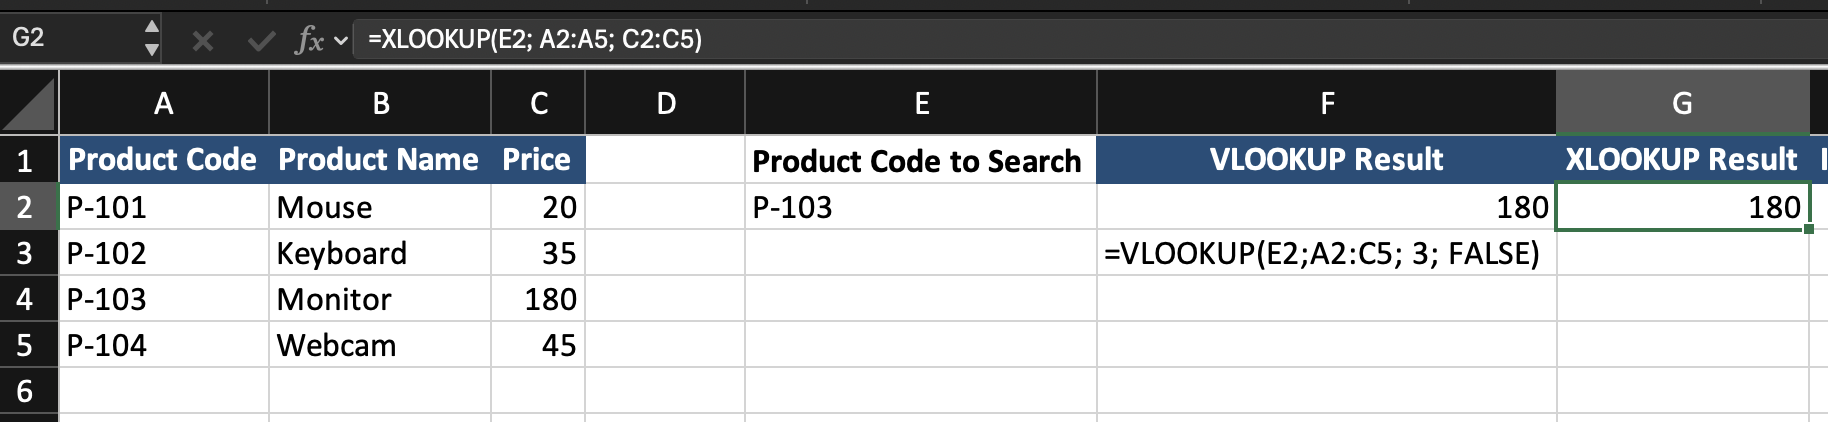Click the Name Box down arrow

click(151, 49)
